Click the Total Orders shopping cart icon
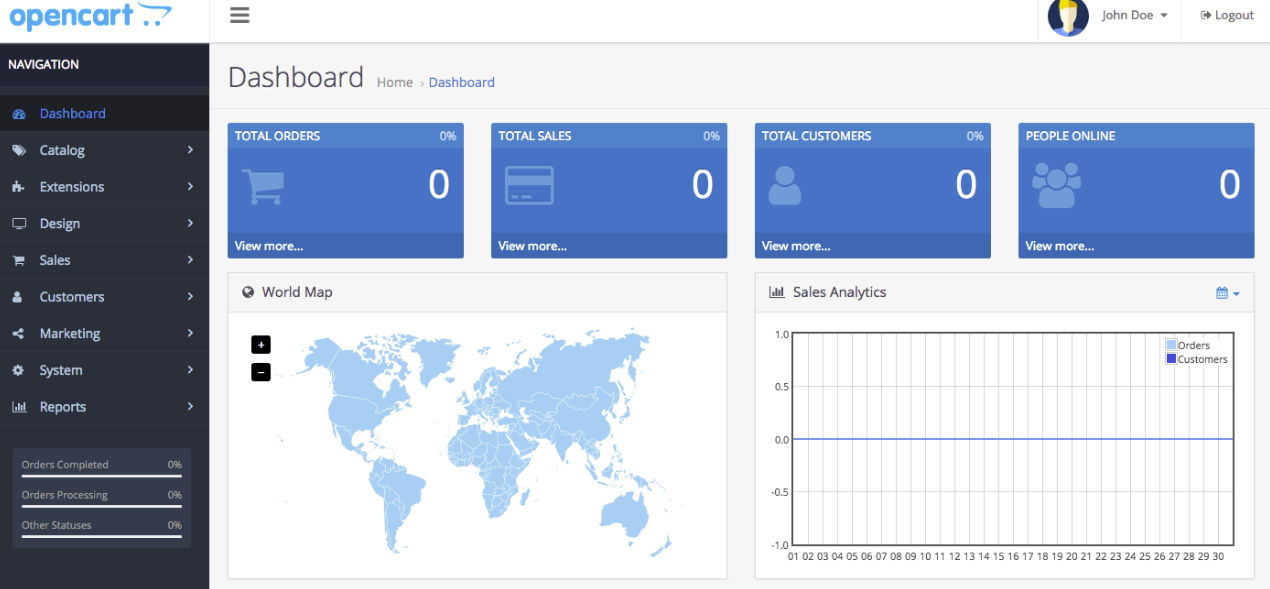 263,185
